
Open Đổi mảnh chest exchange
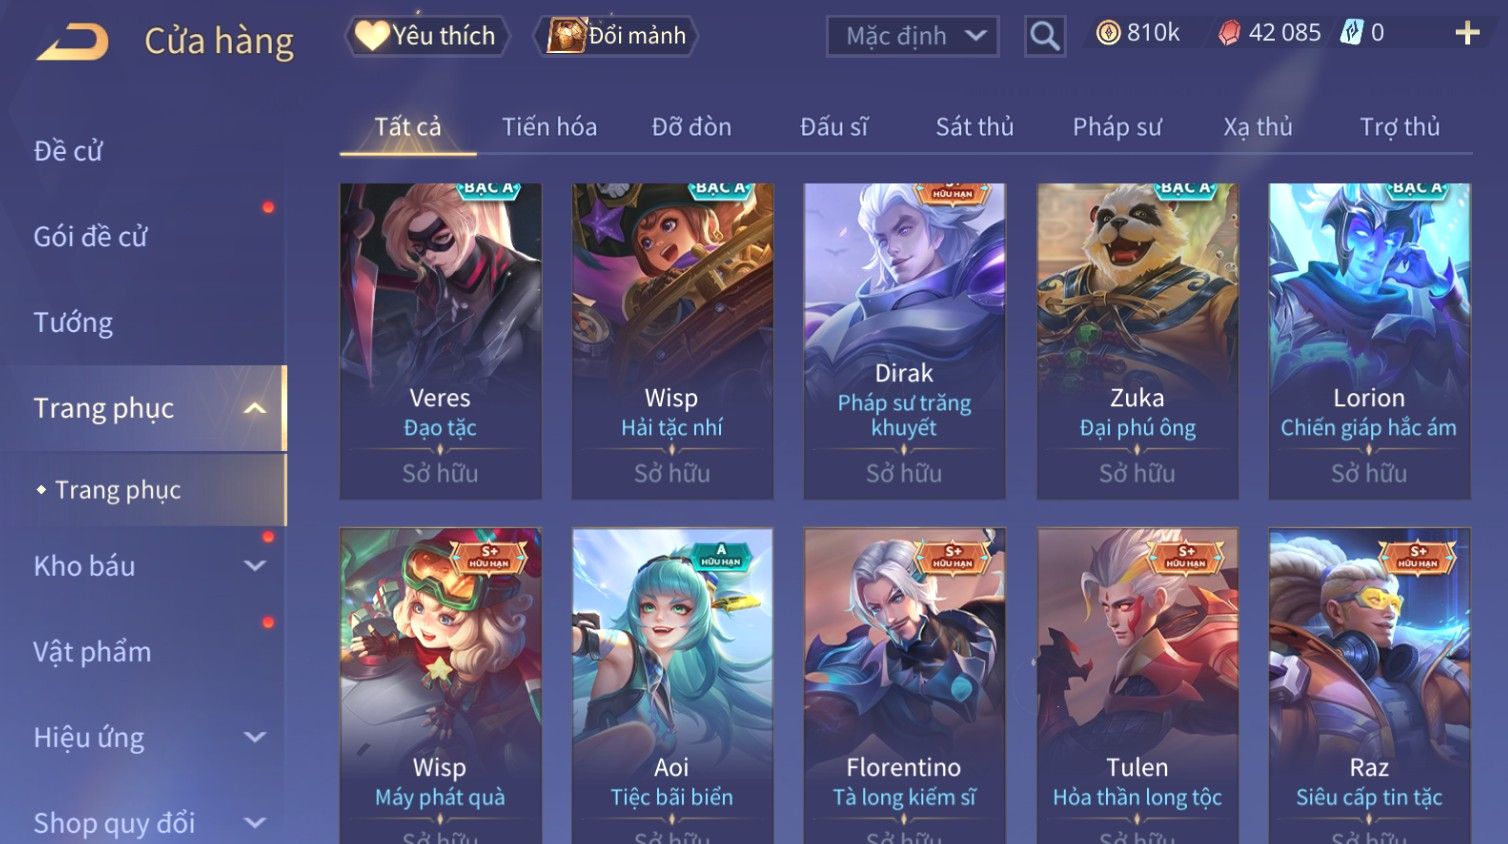click(617, 36)
